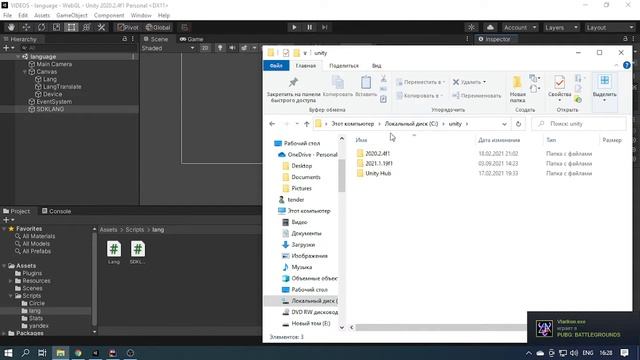Open the Layers dropdown in Unity
This screenshot has width=640, height=360.
(561, 27)
